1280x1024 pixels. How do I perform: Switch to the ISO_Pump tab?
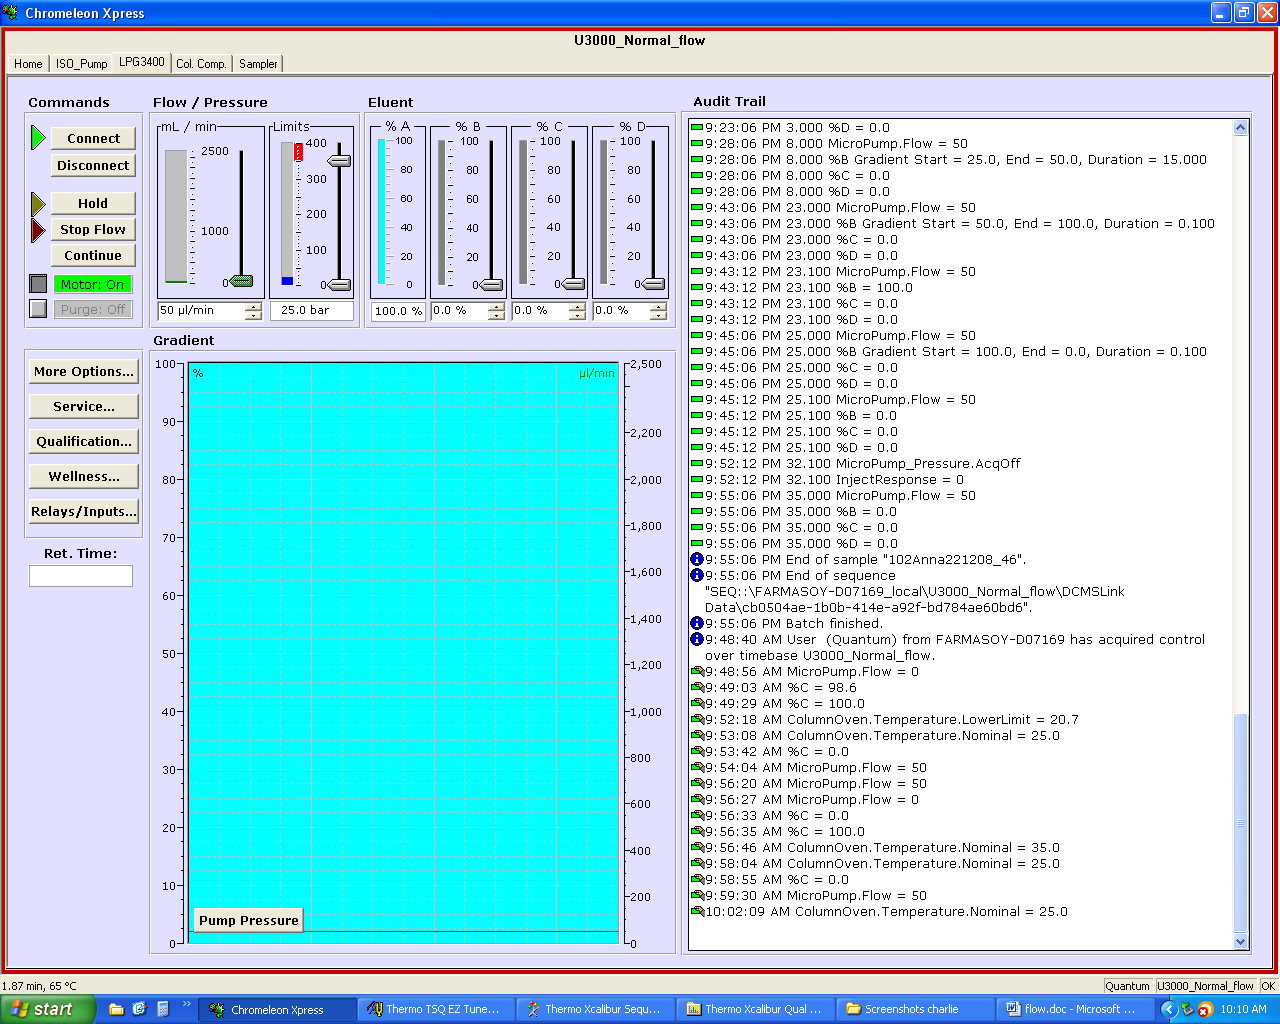(x=81, y=64)
